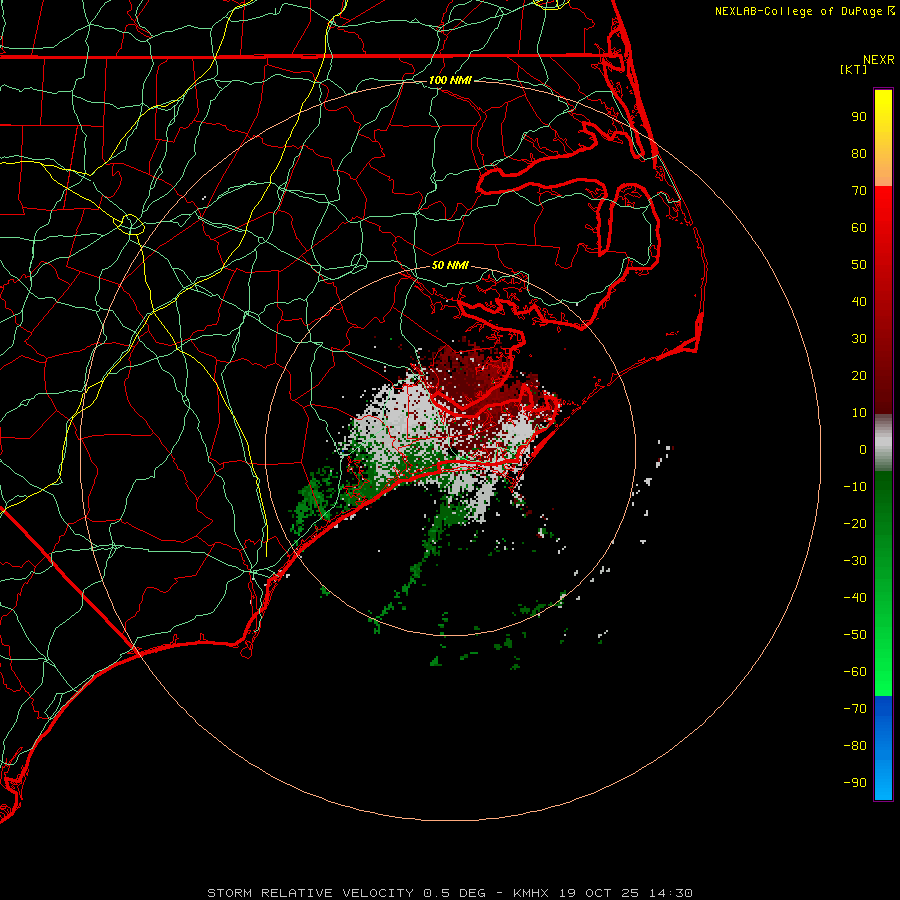Click the 20 value on the velocity scale
This screenshot has width=900, height=900.
pos(859,376)
